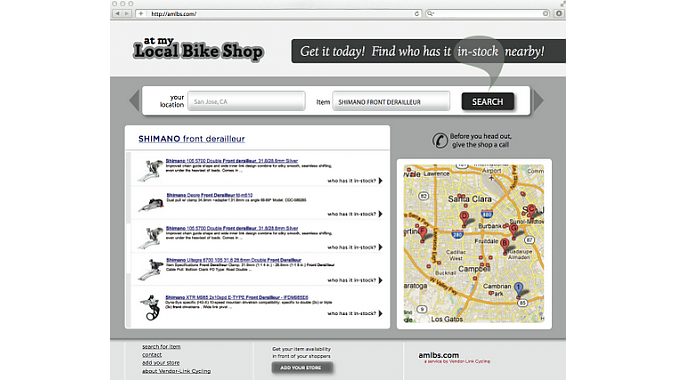Viewport: 676px width, 380px height.
Task: Click inside the your location field
Action: point(246,101)
